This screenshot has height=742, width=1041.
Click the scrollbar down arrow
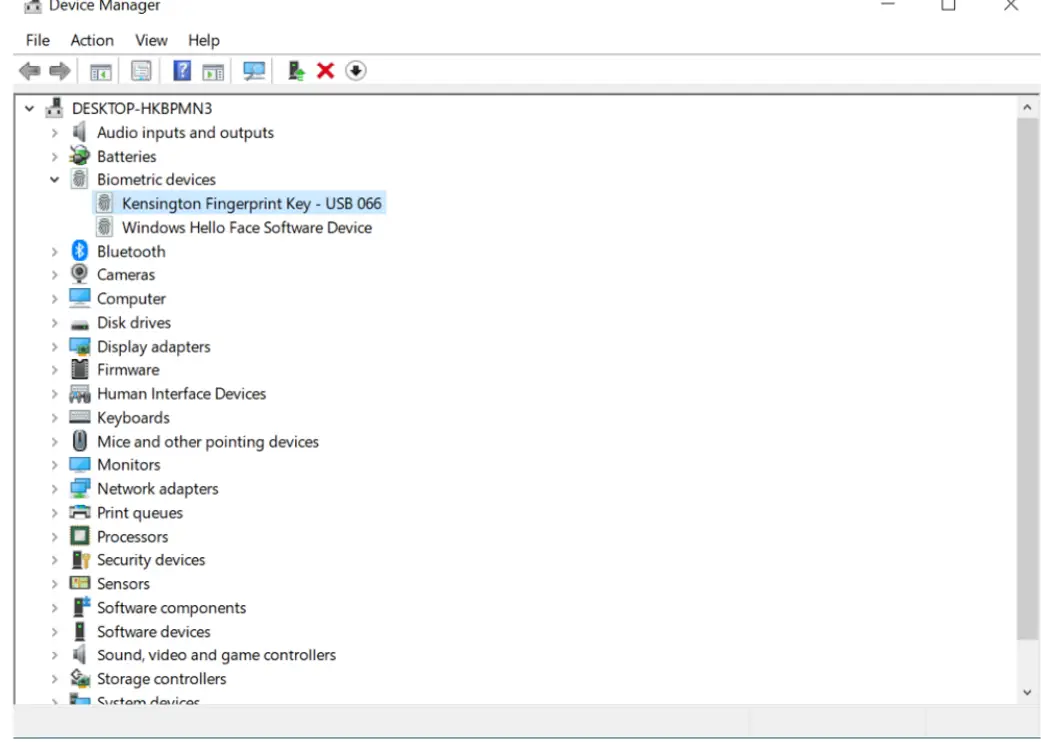pyautogui.click(x=1028, y=691)
